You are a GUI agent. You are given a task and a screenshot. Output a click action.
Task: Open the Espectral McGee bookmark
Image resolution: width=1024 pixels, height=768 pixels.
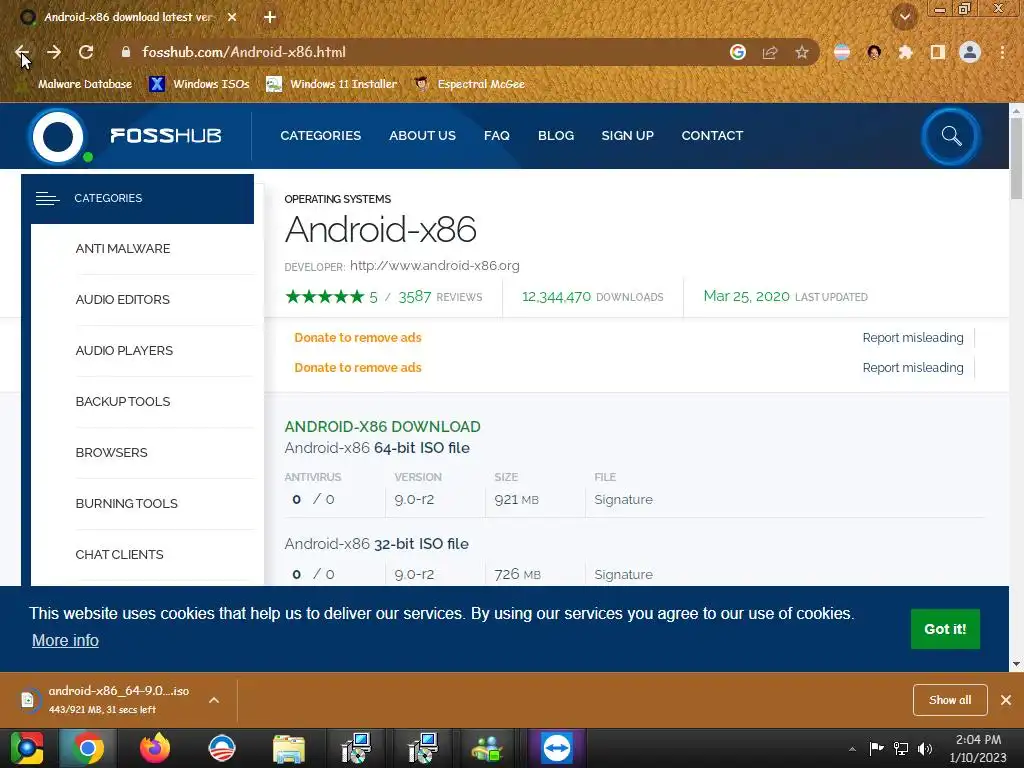point(470,84)
